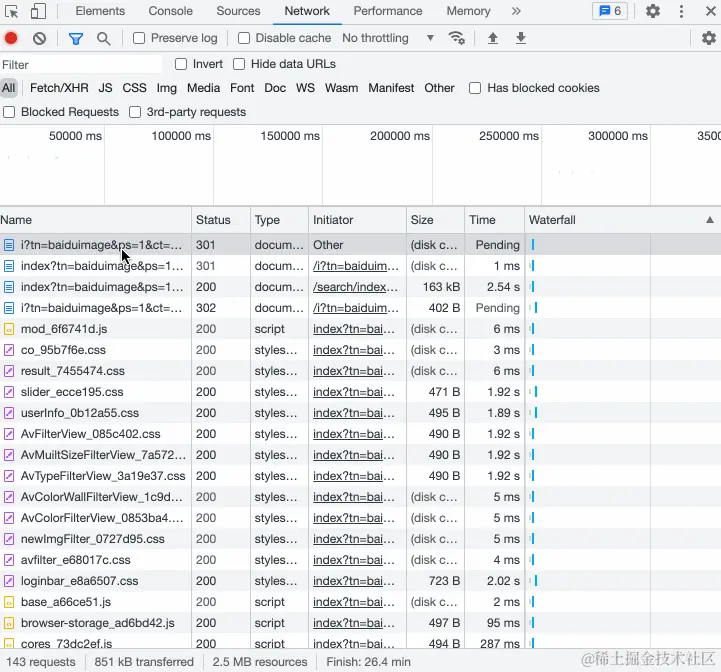Screen dimensions: 721x672
Task: Click the stylesheet icon of loginbar_e8a6507.css
Action: [x=9, y=581]
